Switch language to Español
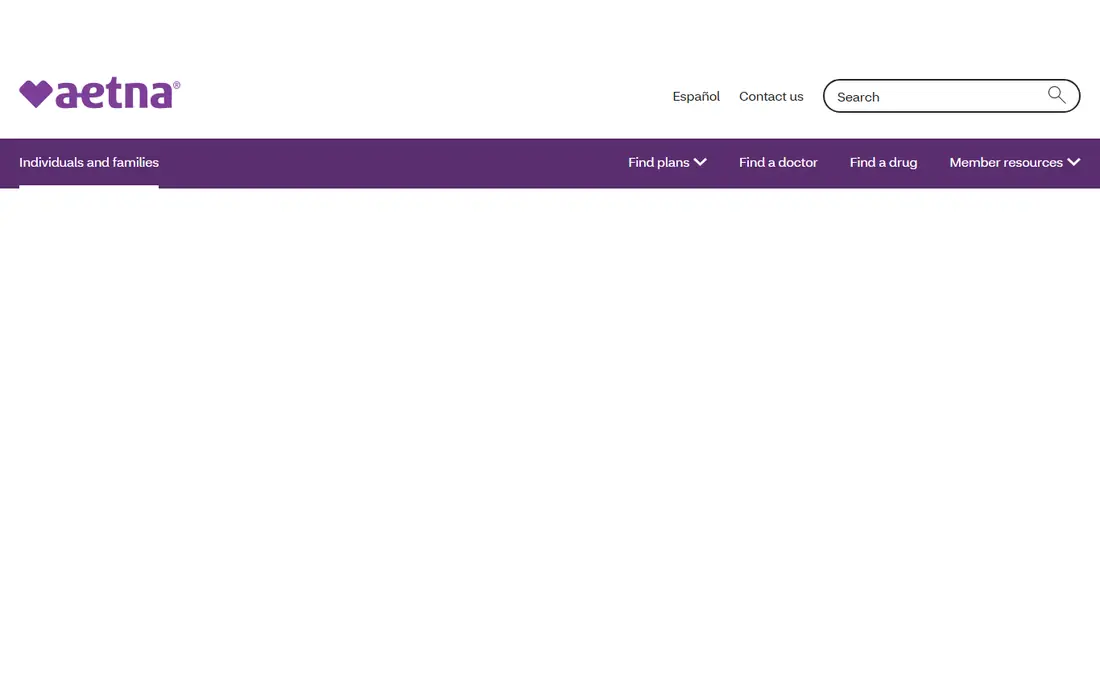 pyautogui.click(x=696, y=96)
